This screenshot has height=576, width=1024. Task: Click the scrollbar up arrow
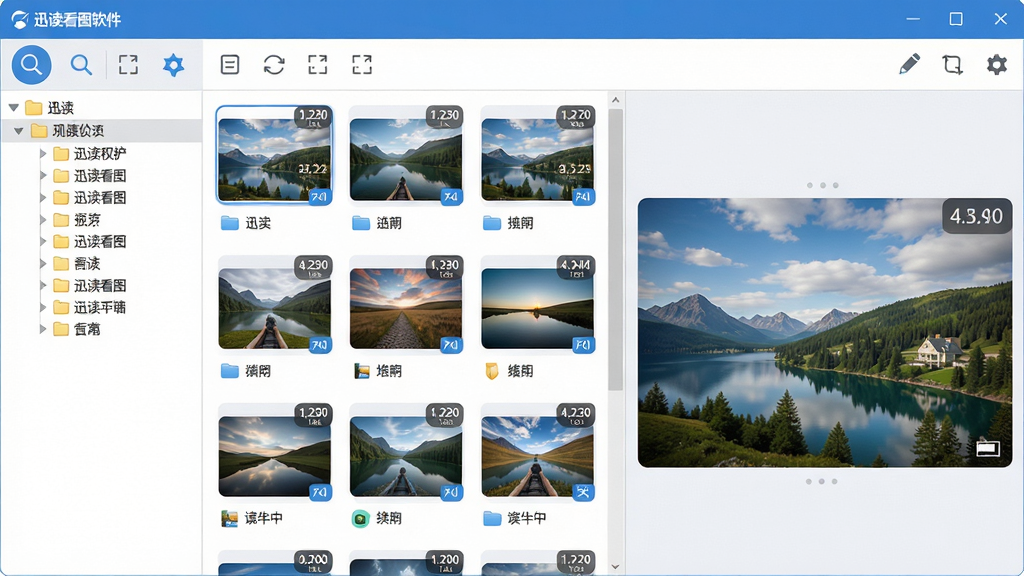[615, 100]
